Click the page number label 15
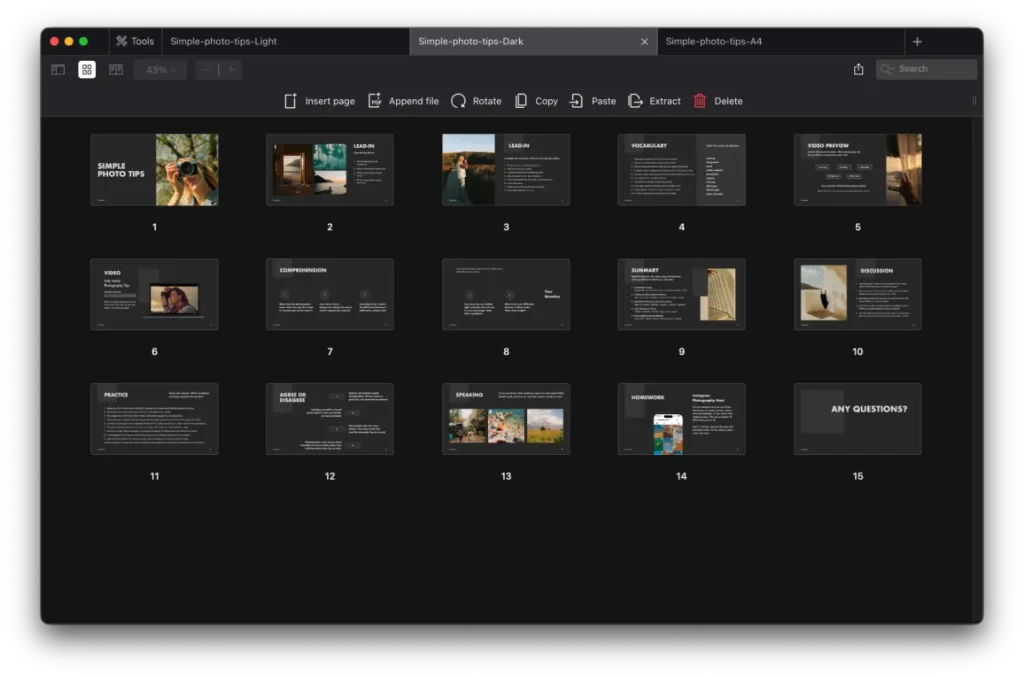This screenshot has height=678, width=1024. [857, 476]
